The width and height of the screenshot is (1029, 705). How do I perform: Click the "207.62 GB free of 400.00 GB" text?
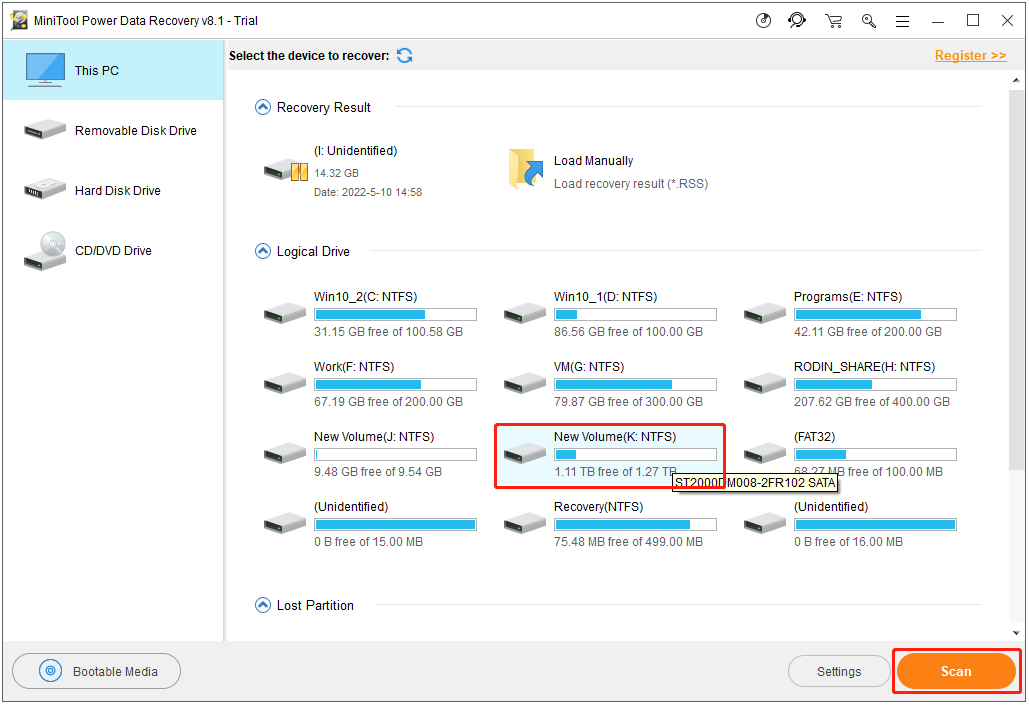[872, 402]
